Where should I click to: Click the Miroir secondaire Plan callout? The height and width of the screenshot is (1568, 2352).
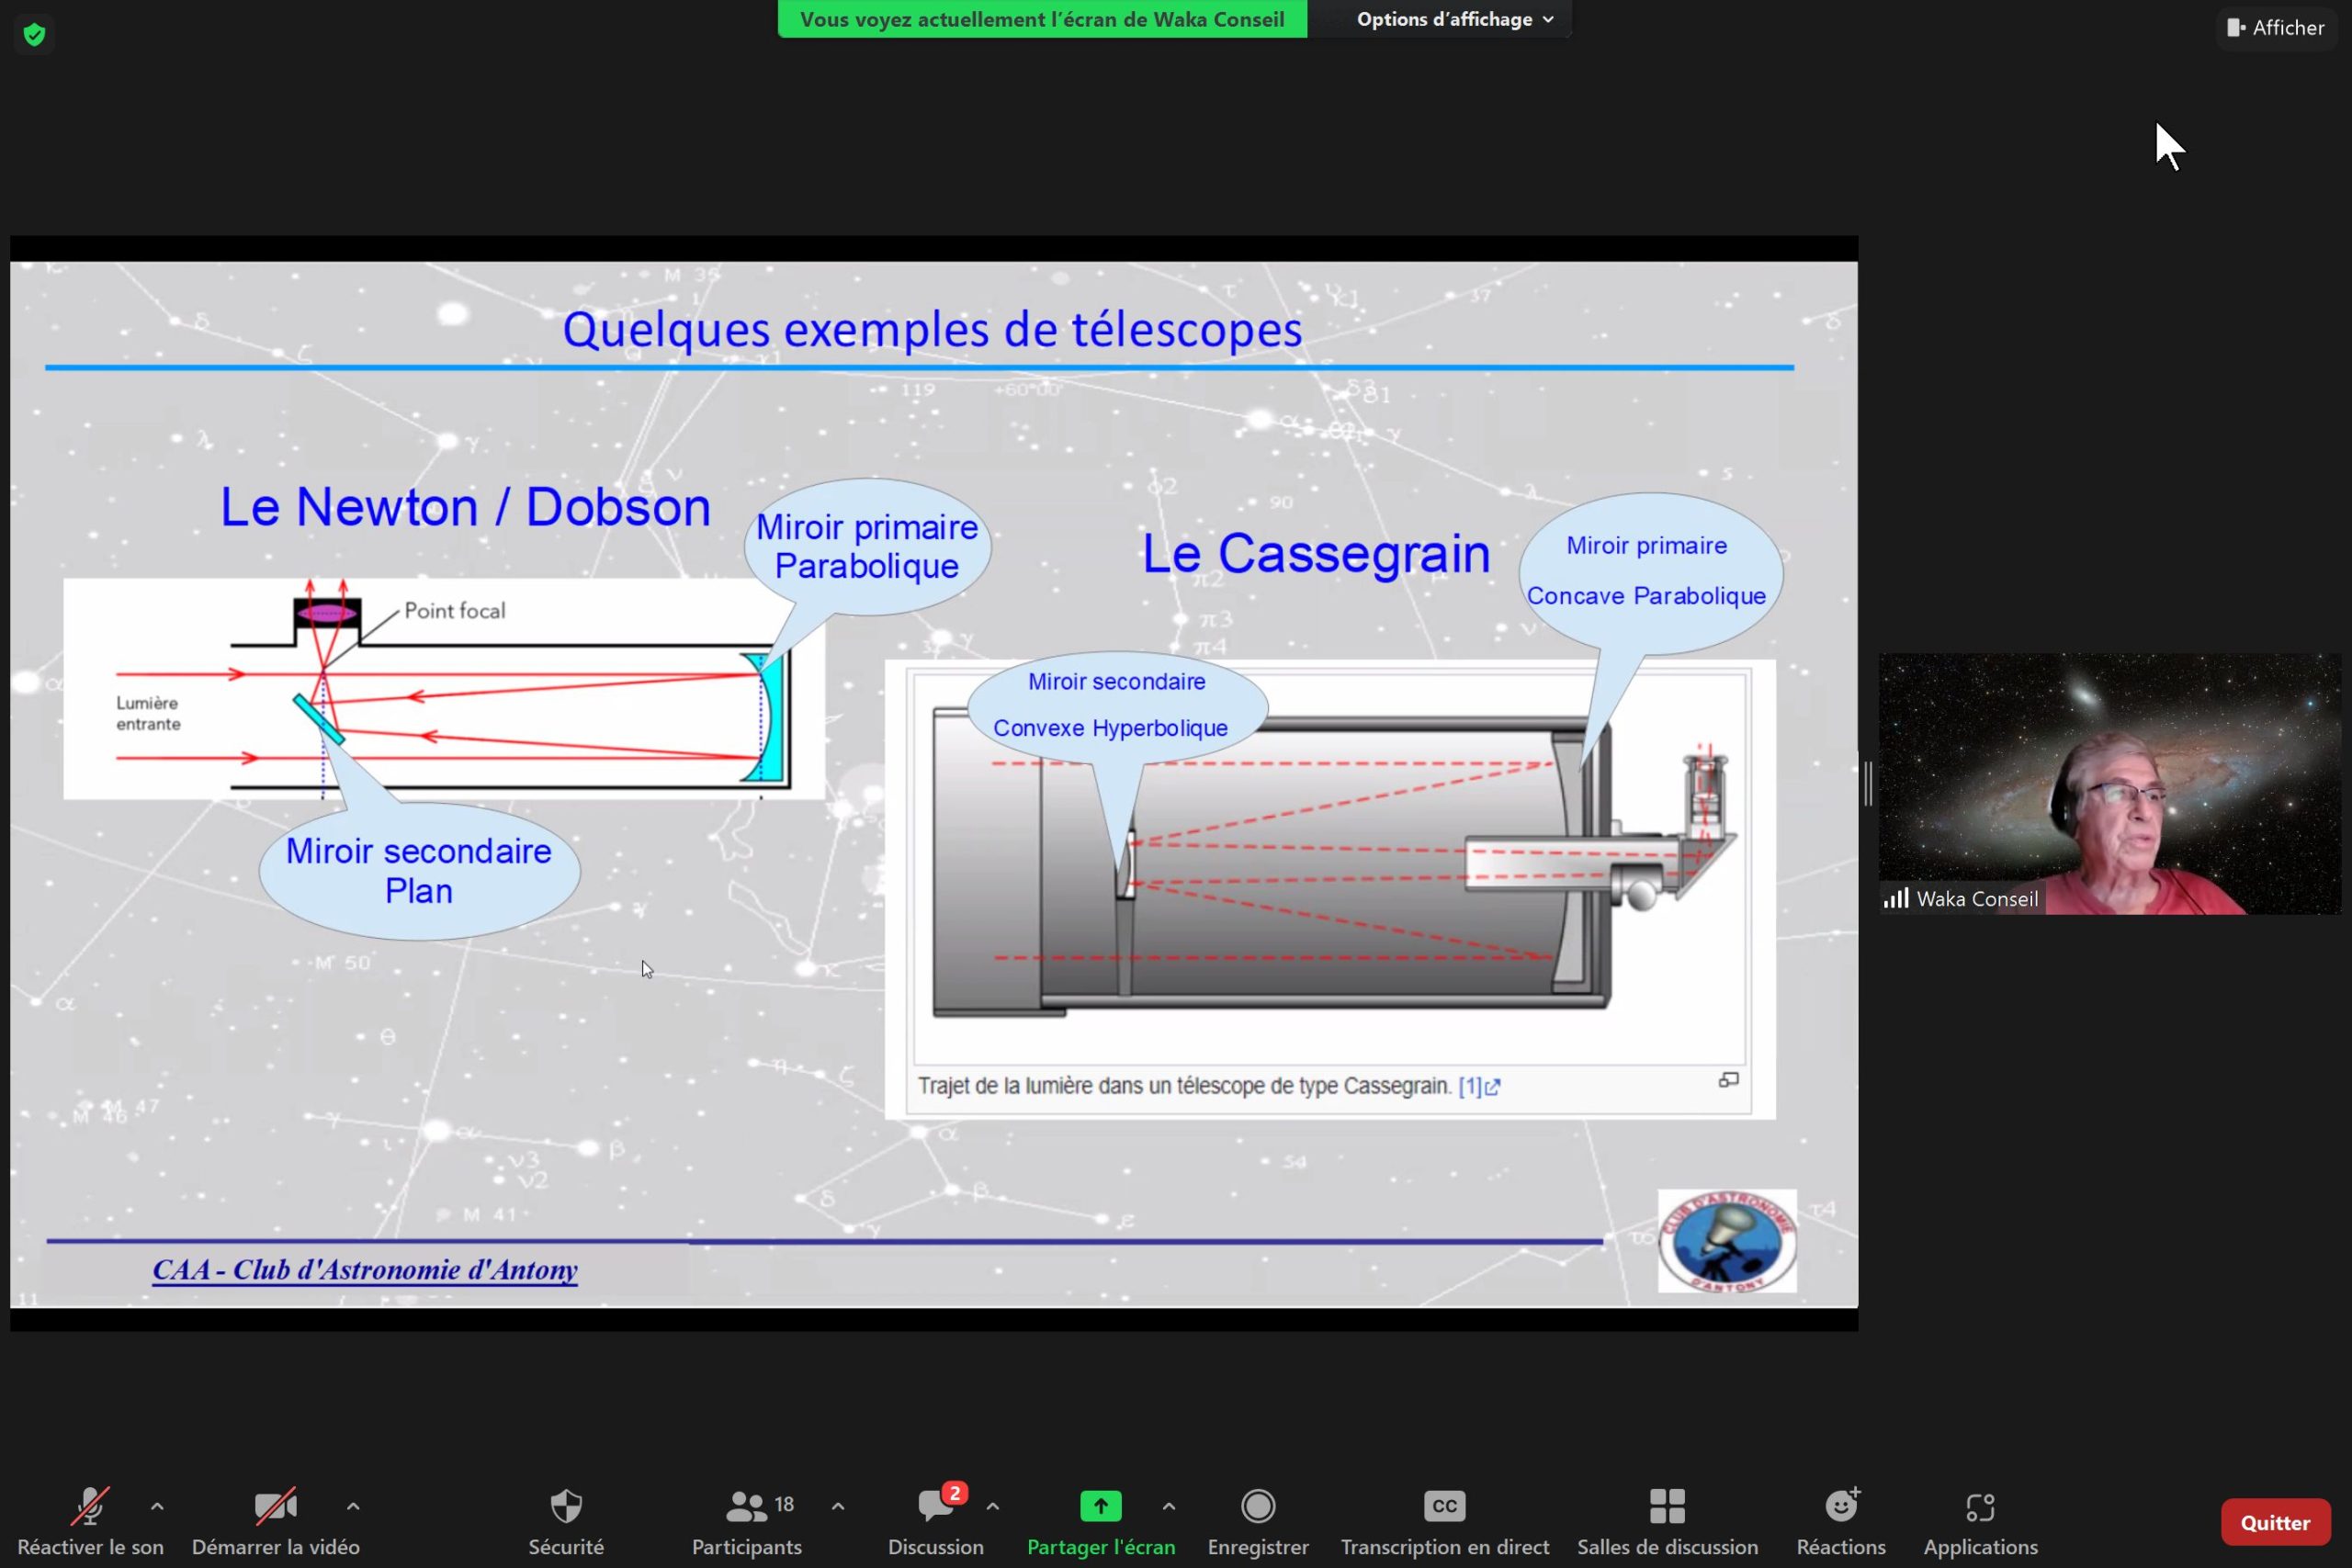coord(419,871)
